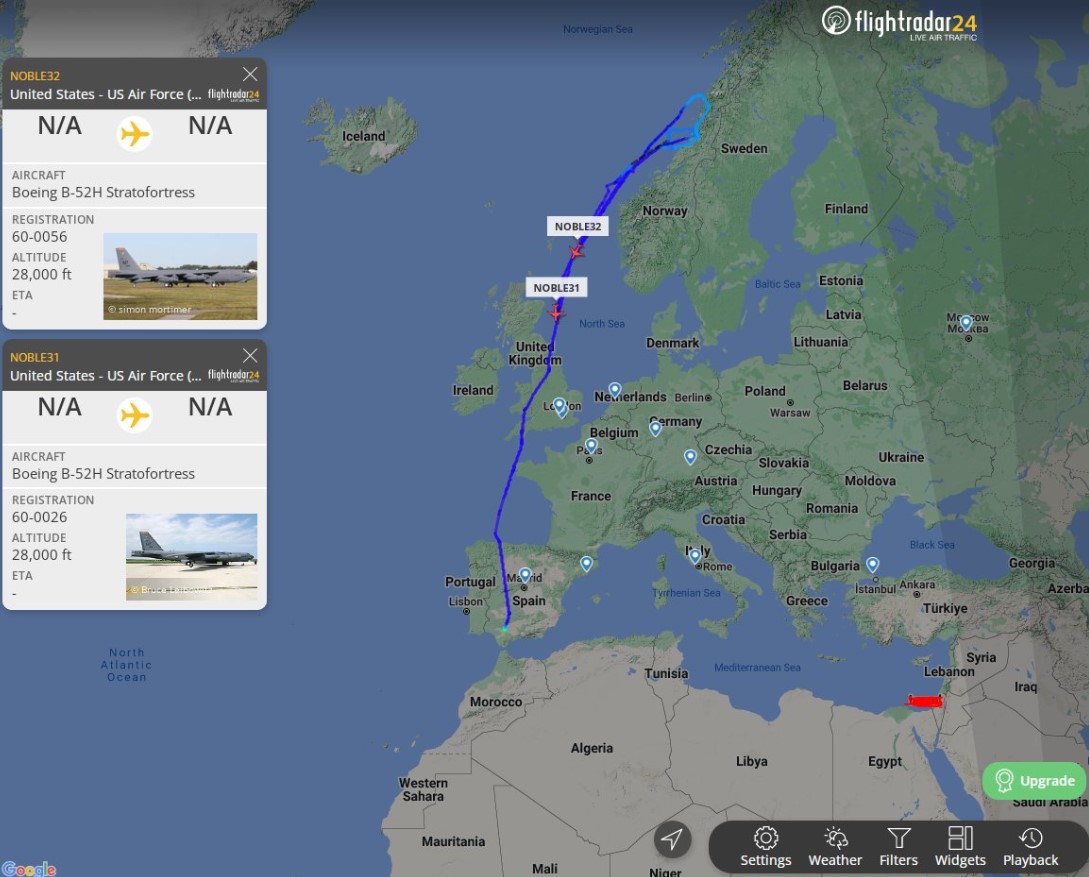View the B-52H photo for 60-0056
The width and height of the screenshot is (1089, 877).
pos(180,276)
